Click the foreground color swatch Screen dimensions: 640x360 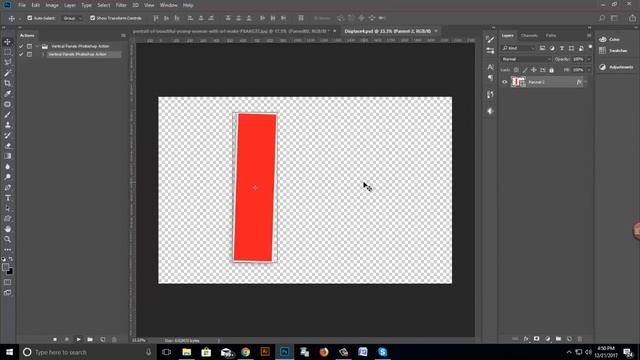pos(5,267)
